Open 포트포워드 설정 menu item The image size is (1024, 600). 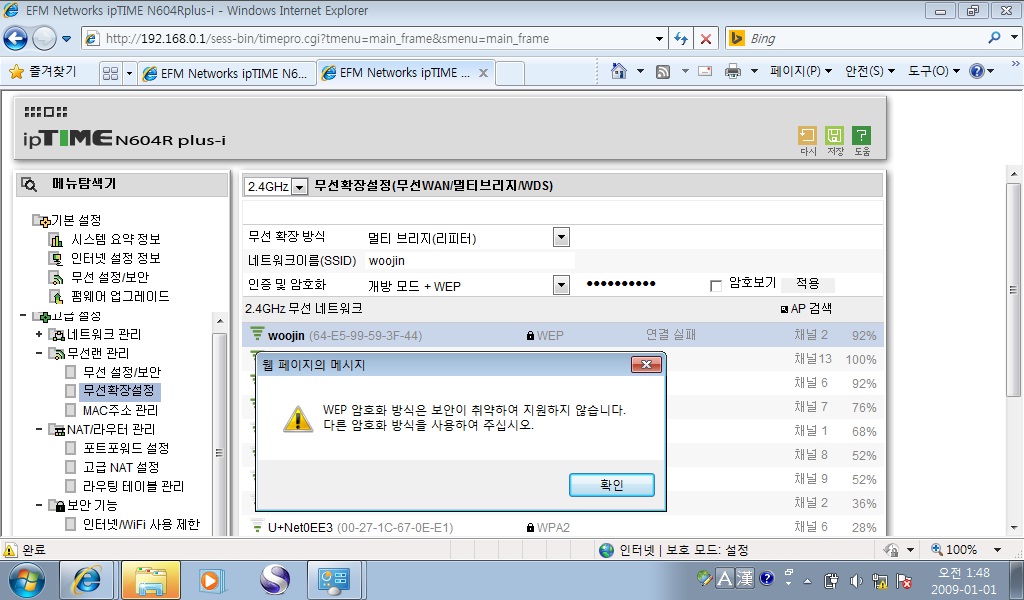coord(126,448)
